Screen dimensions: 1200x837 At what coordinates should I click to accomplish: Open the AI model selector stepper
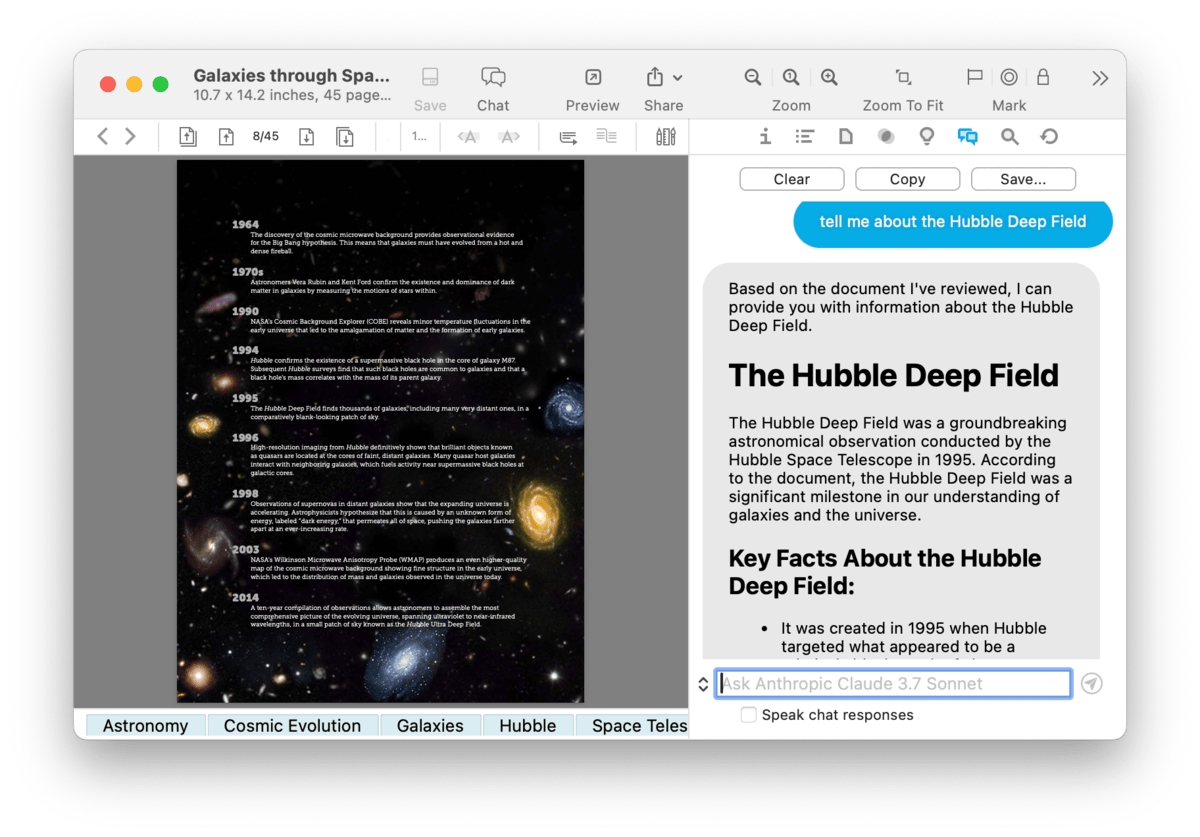pos(703,684)
